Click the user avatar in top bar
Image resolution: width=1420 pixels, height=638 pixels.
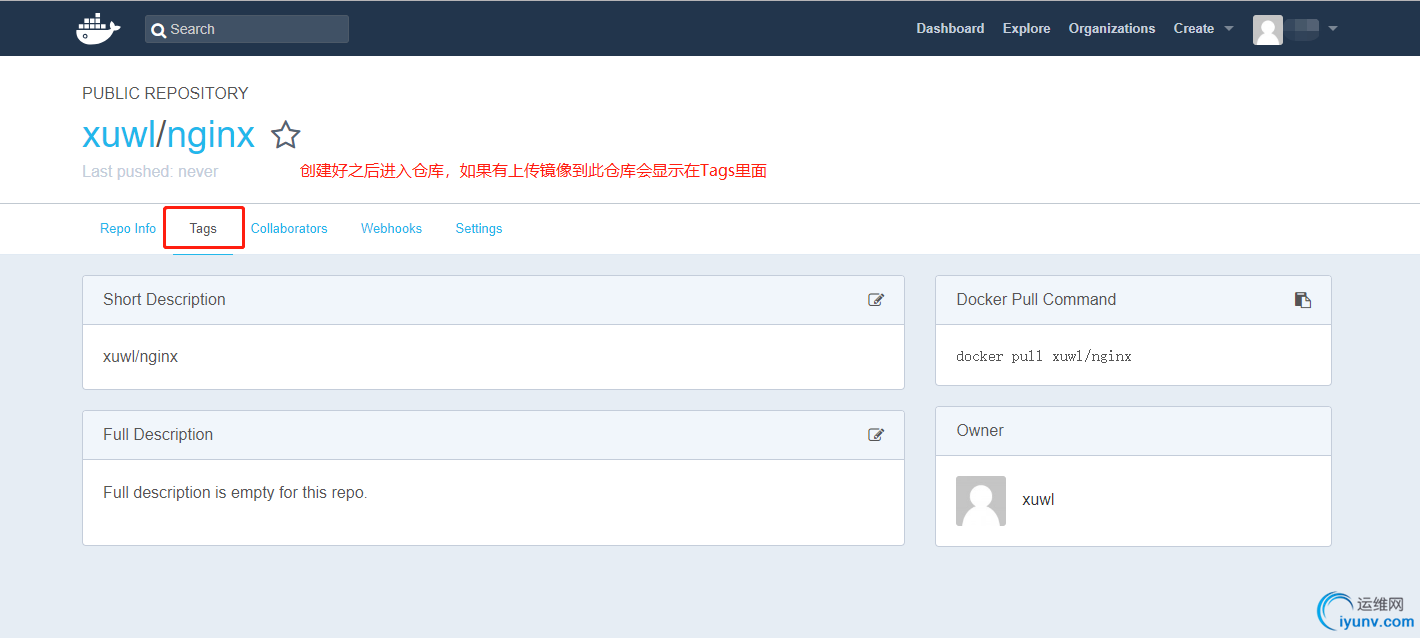[x=1267, y=30]
